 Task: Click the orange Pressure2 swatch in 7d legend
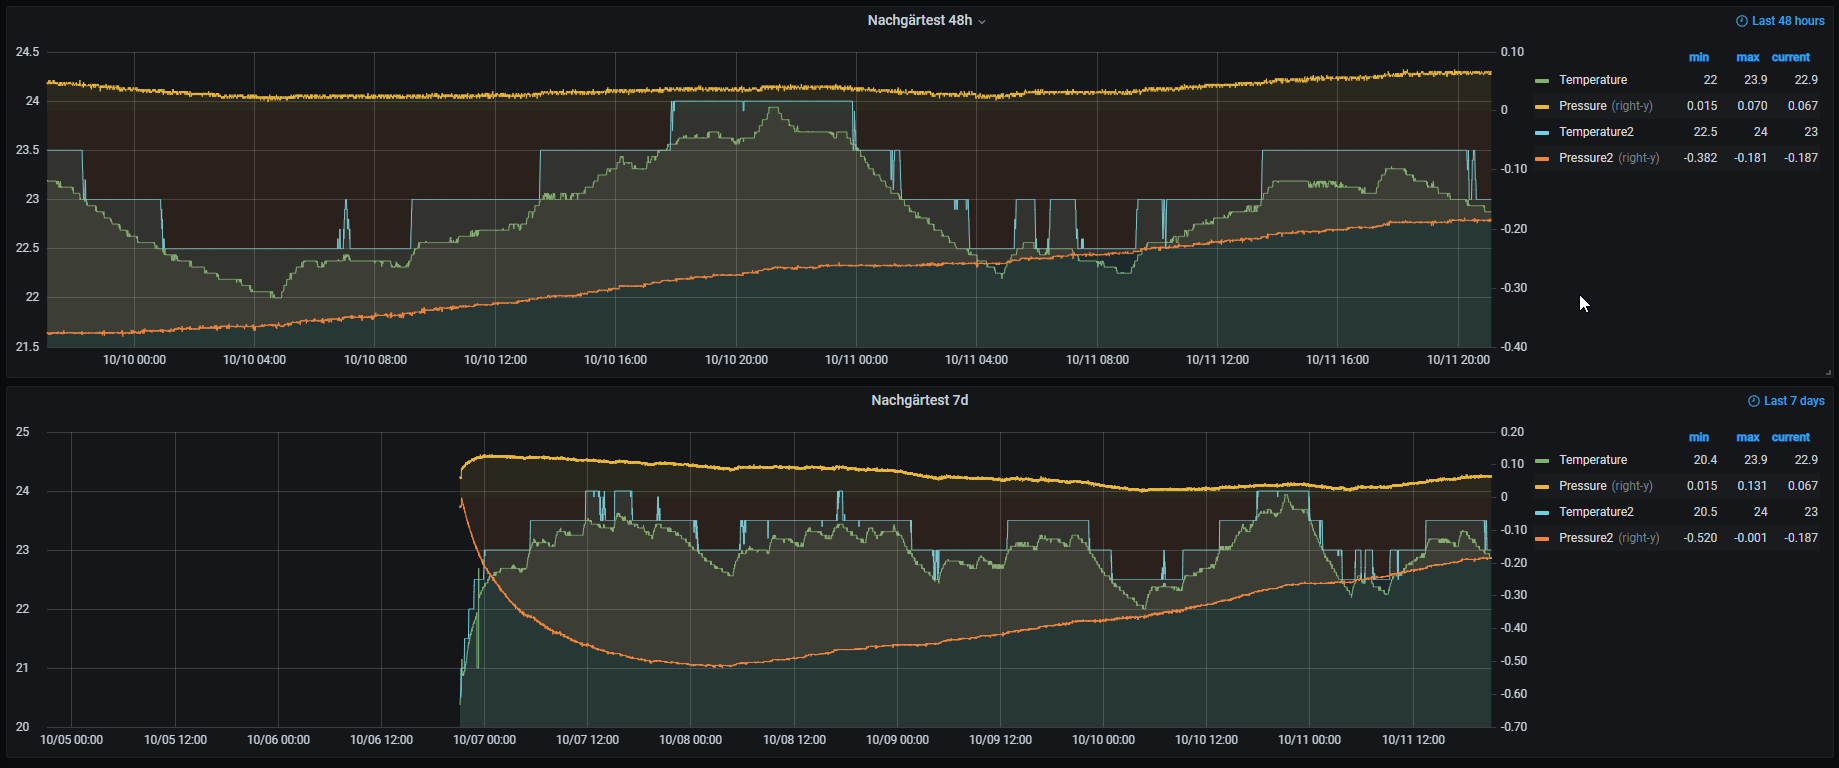click(1541, 539)
